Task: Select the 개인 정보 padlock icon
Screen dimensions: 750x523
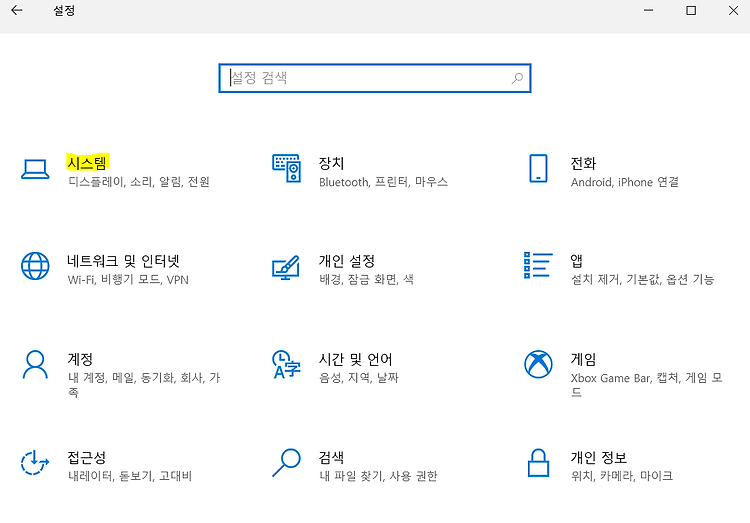Action: coord(538,463)
